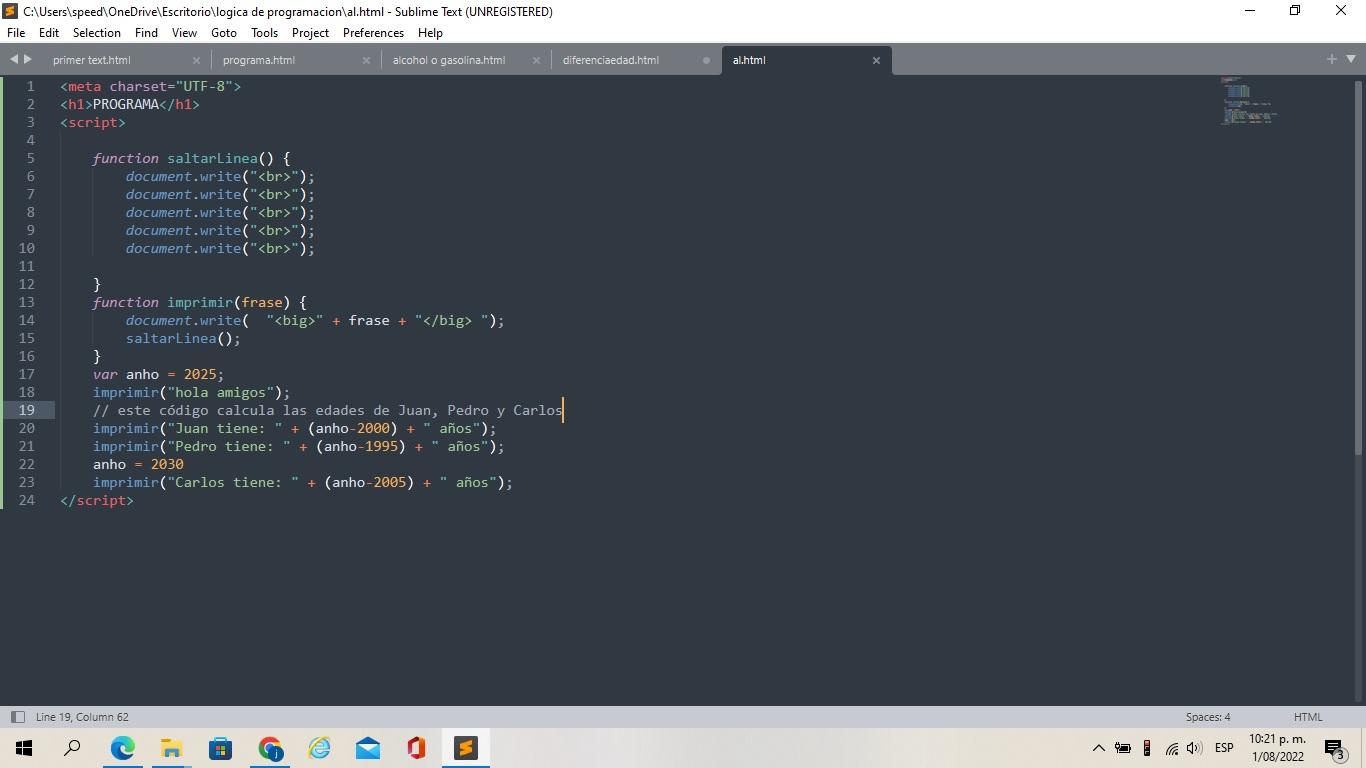Image resolution: width=1366 pixels, height=768 pixels.
Task: Open Mail app from taskbar
Action: tap(368, 748)
